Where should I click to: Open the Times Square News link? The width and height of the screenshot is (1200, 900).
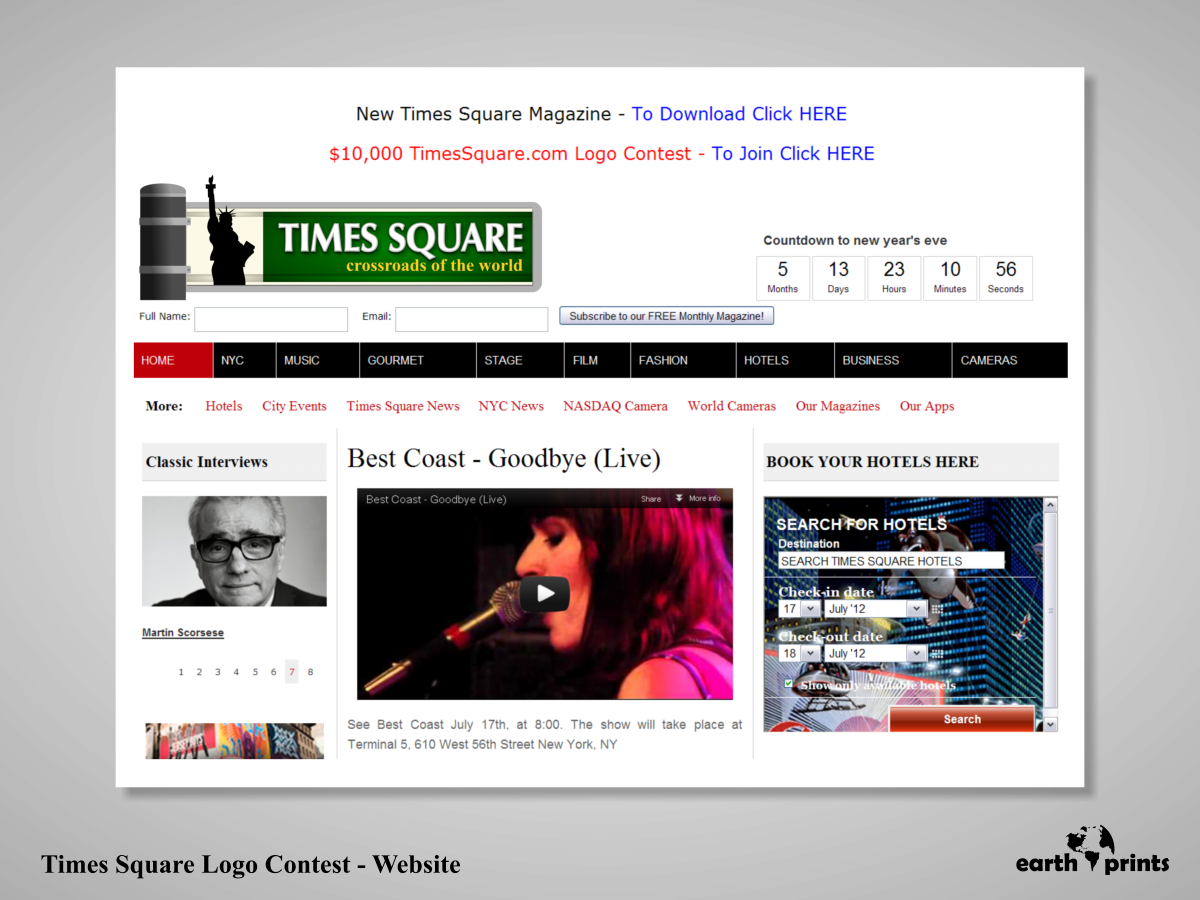click(403, 406)
